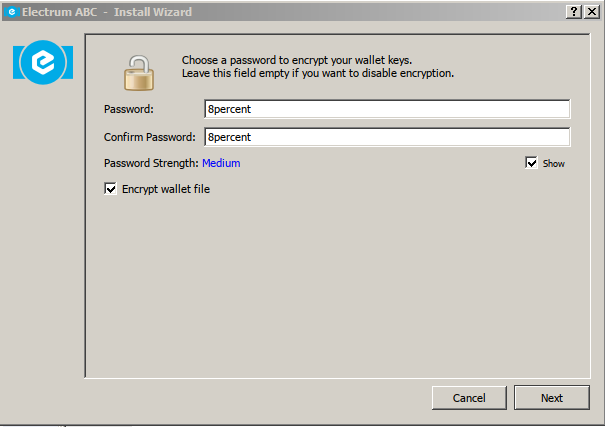Click the golden padlock icon
This screenshot has height=427, width=605.
(139, 73)
